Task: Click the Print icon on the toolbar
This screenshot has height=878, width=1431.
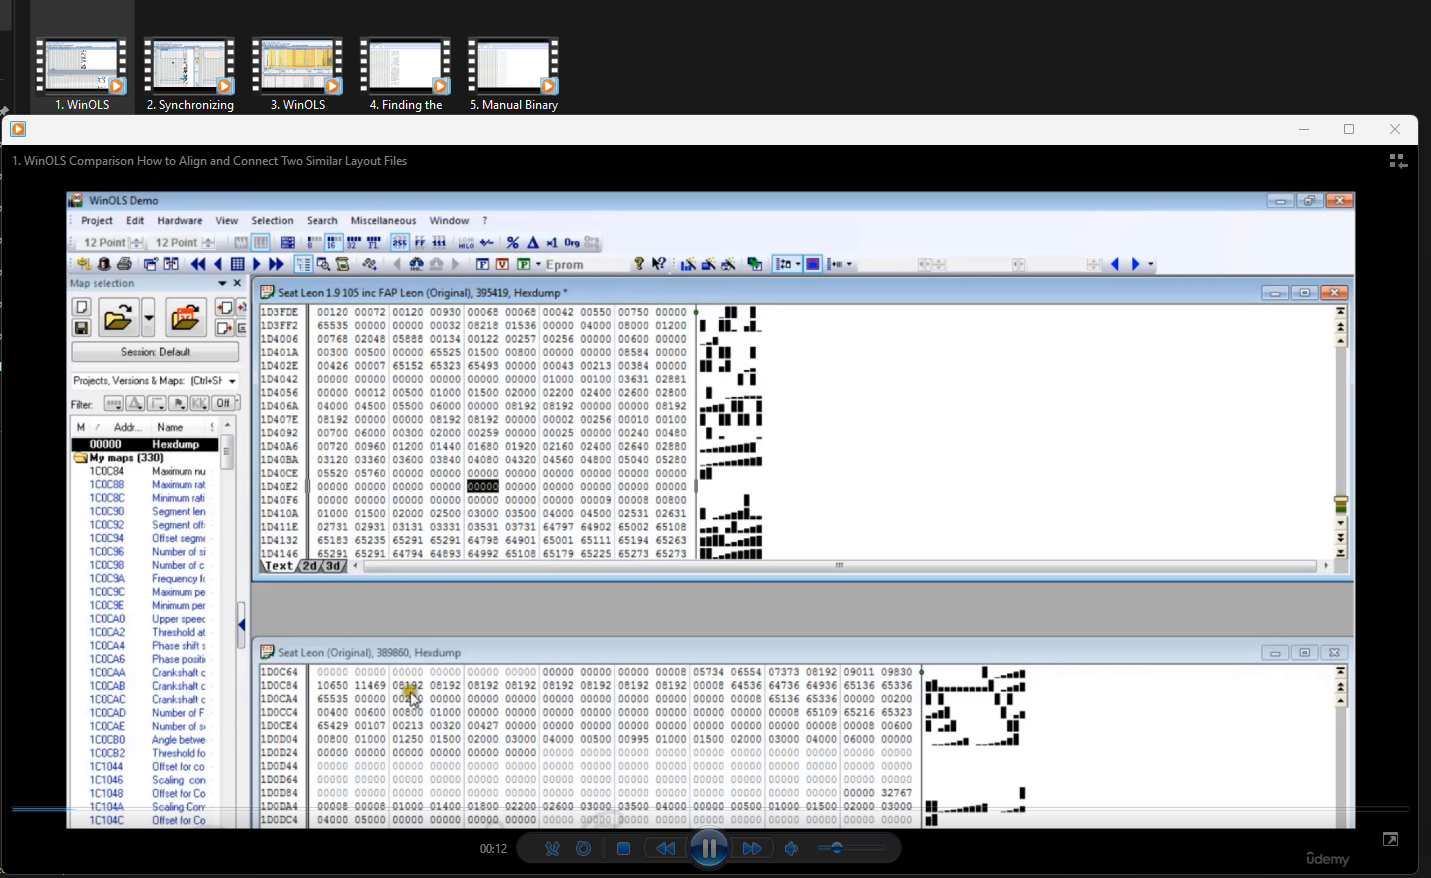Action: click(125, 263)
